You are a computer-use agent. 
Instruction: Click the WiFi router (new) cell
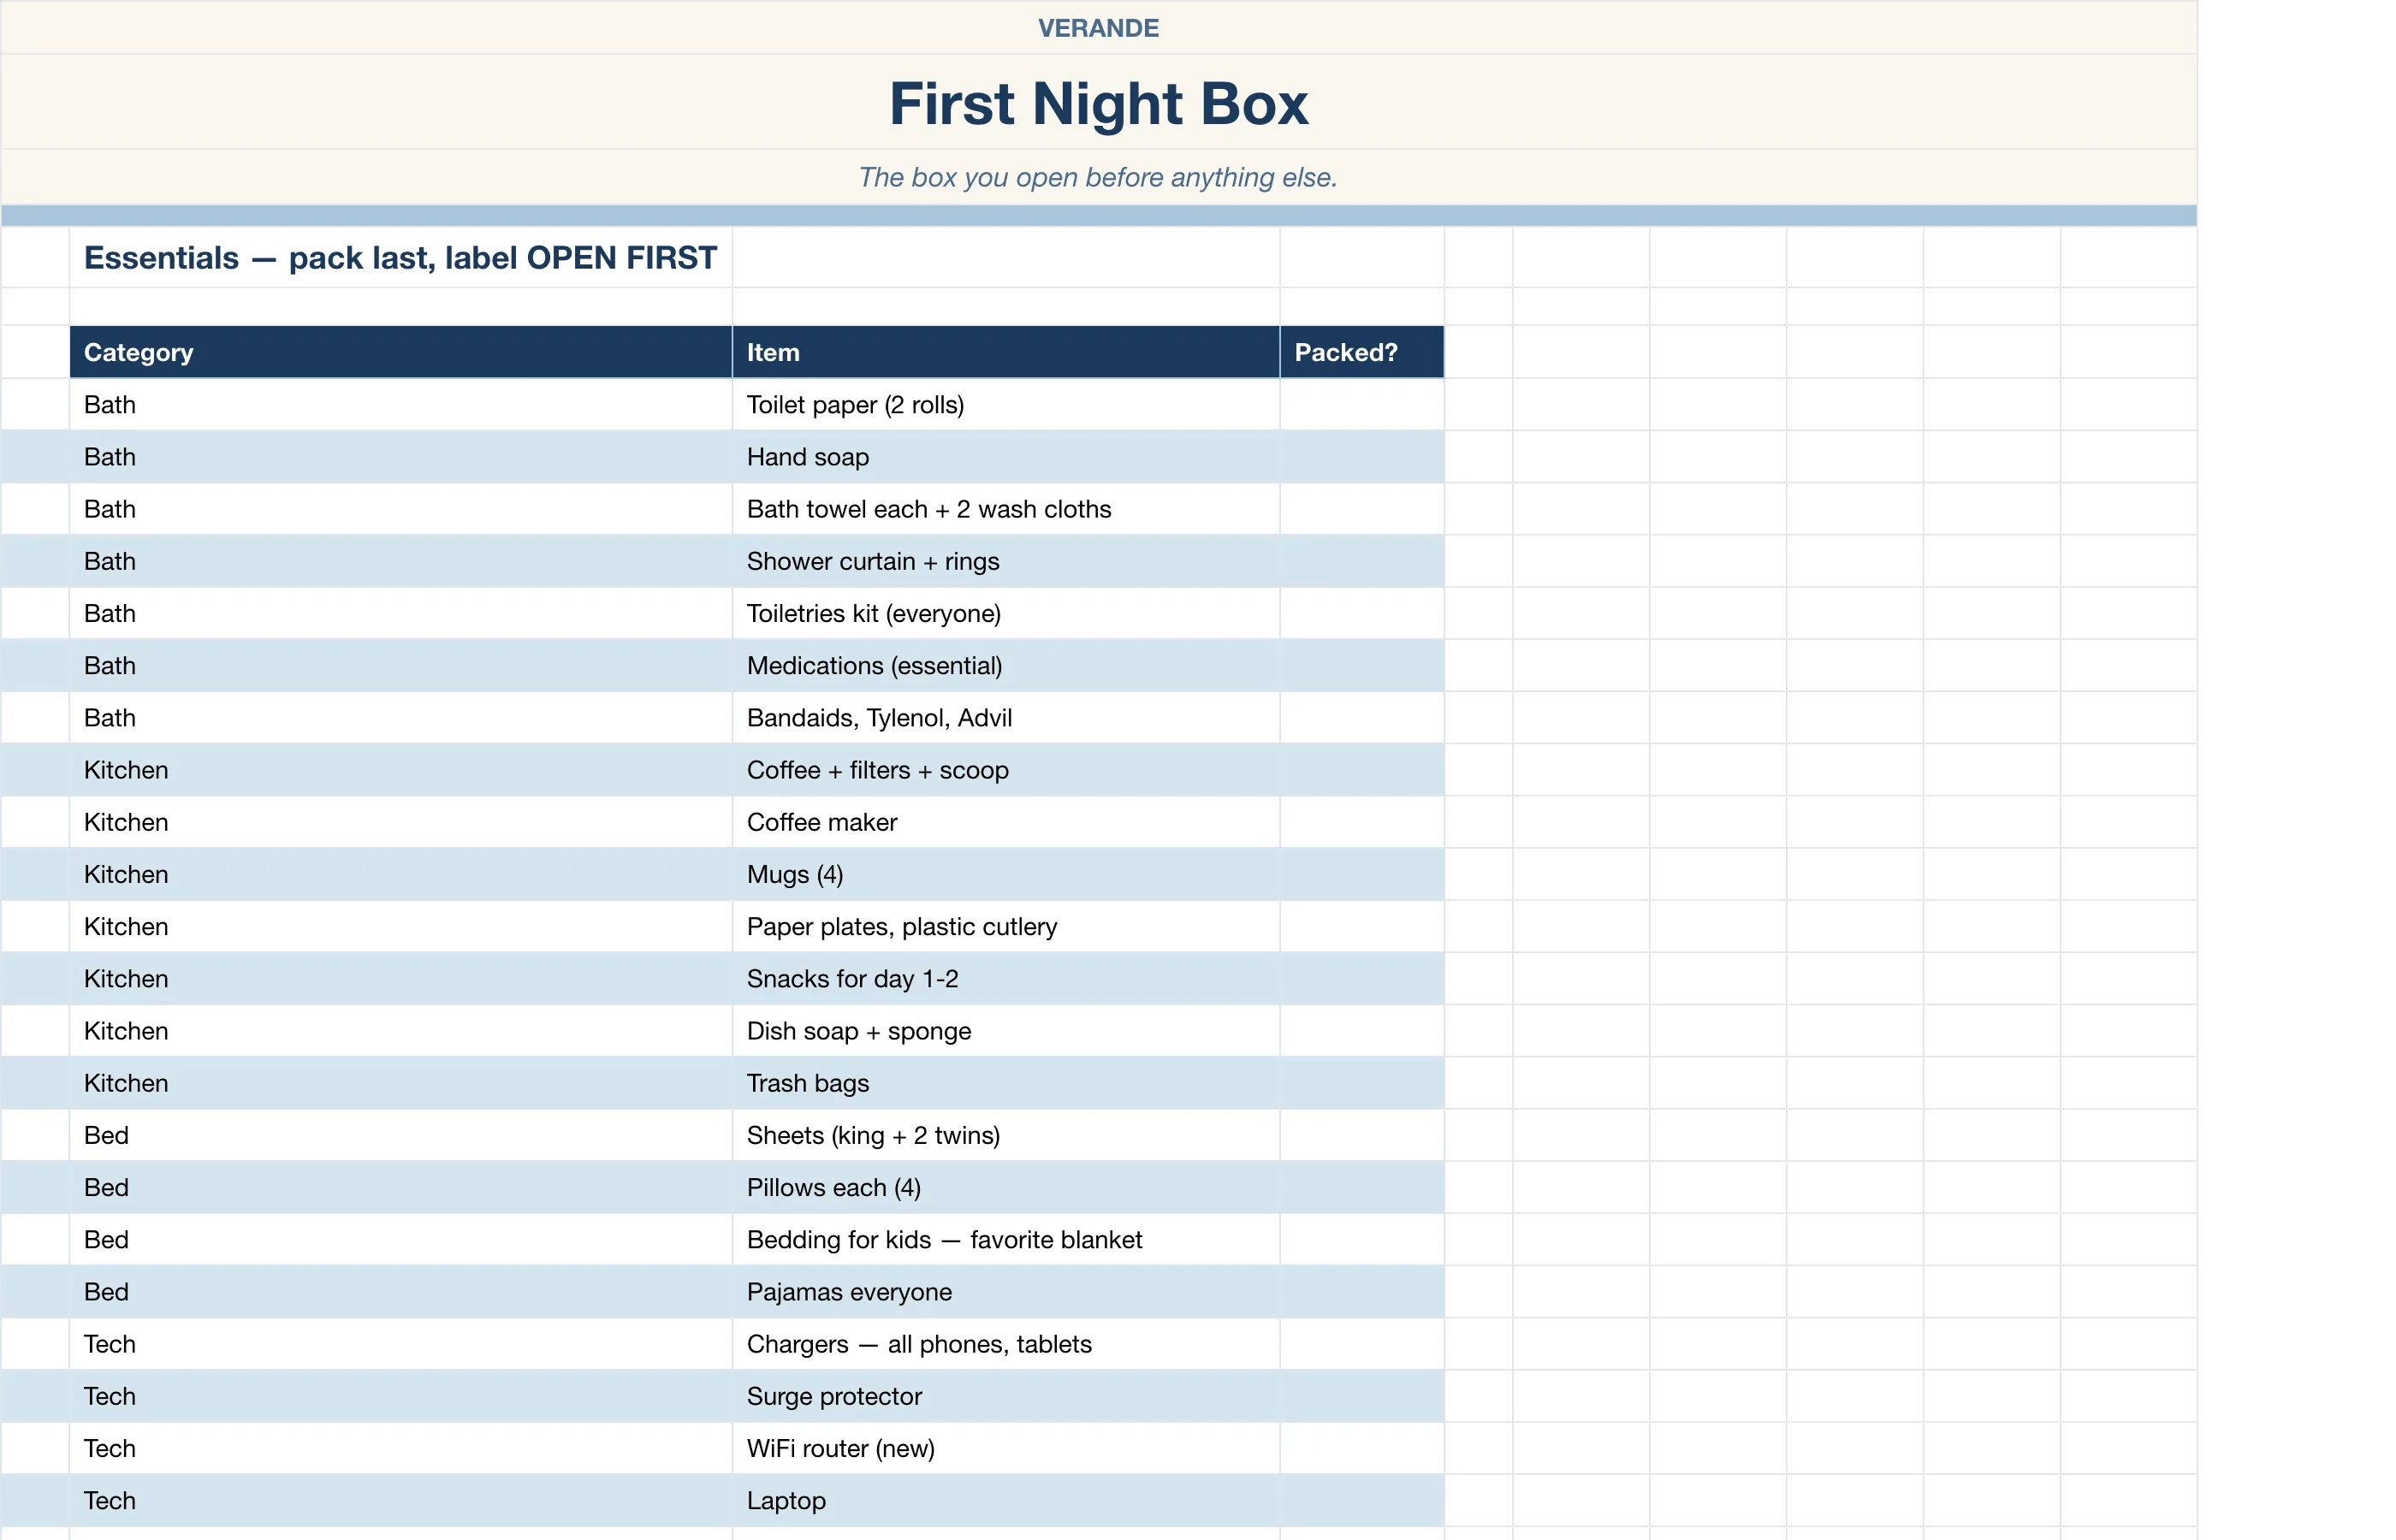[x=1006, y=1449]
